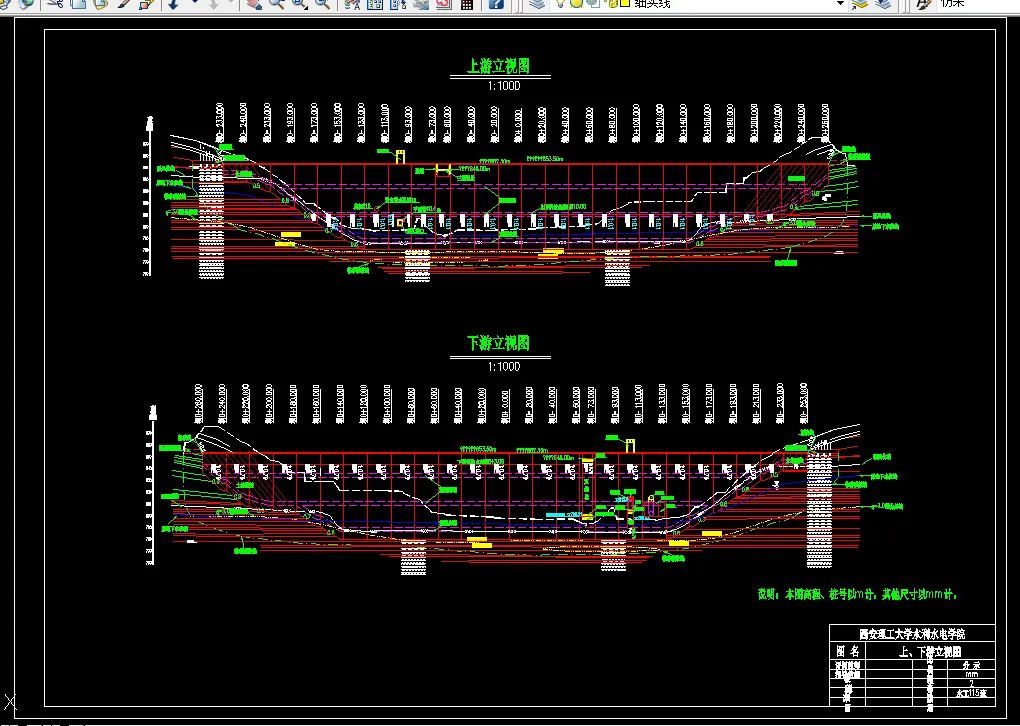Click the Cut scissors icon
1020x726 pixels.
[x=57, y=4]
